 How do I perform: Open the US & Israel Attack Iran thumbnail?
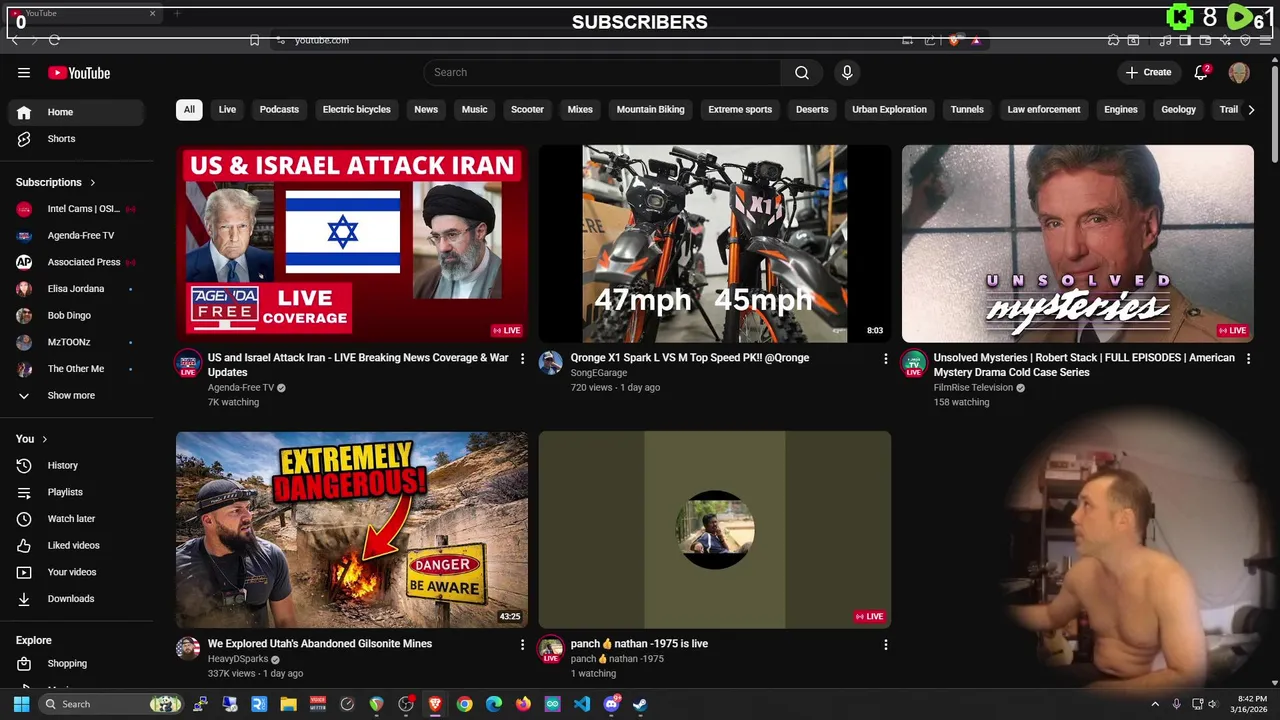(352, 244)
